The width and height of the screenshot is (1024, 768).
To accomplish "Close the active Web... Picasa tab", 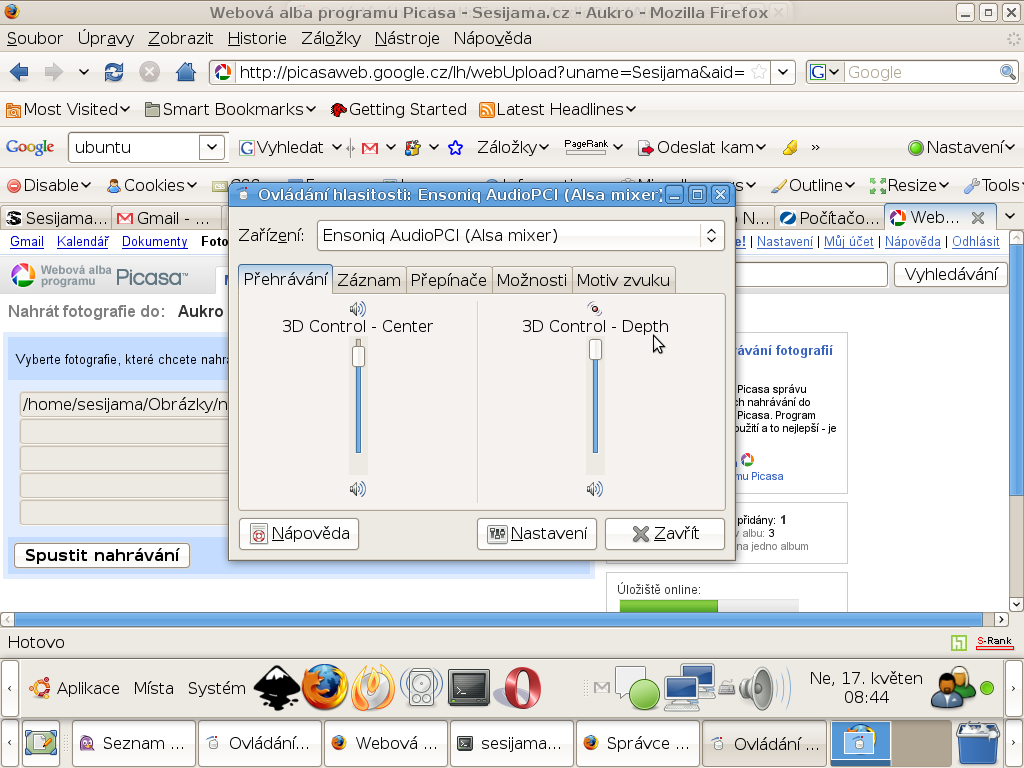I will 978,217.
